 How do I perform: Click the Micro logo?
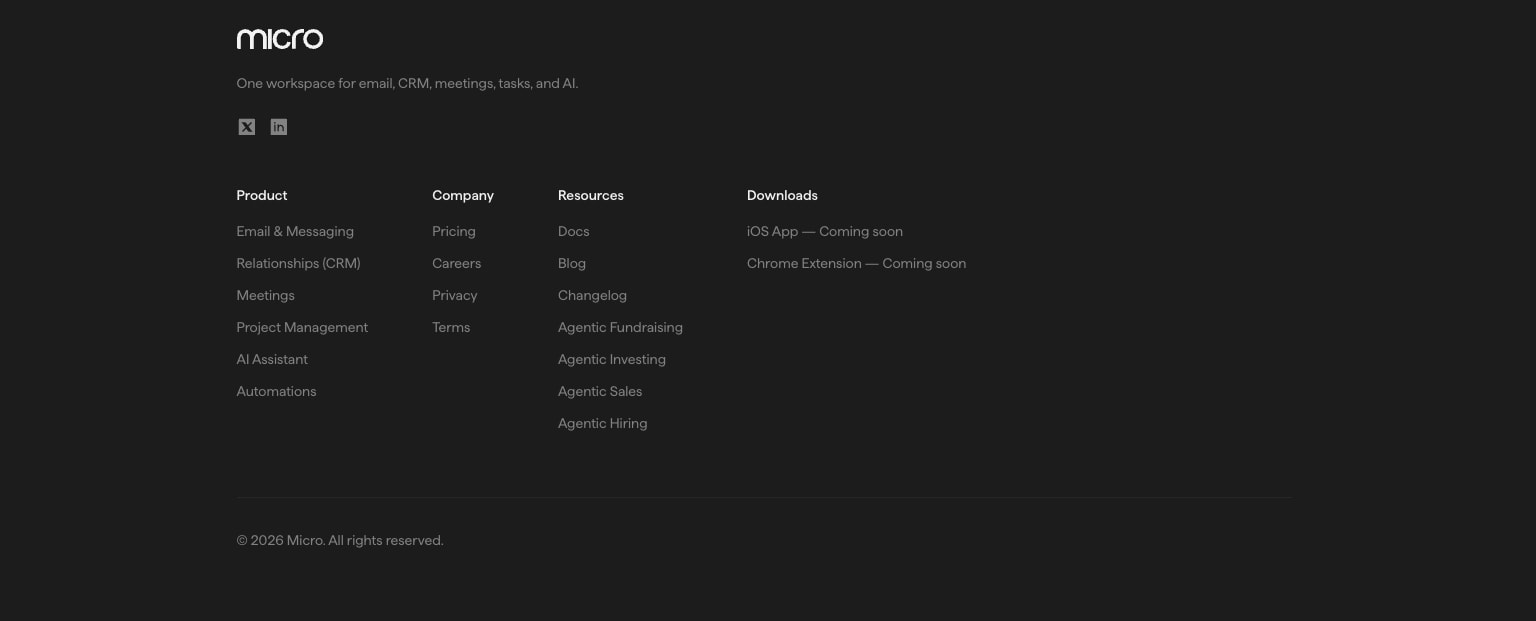[280, 39]
